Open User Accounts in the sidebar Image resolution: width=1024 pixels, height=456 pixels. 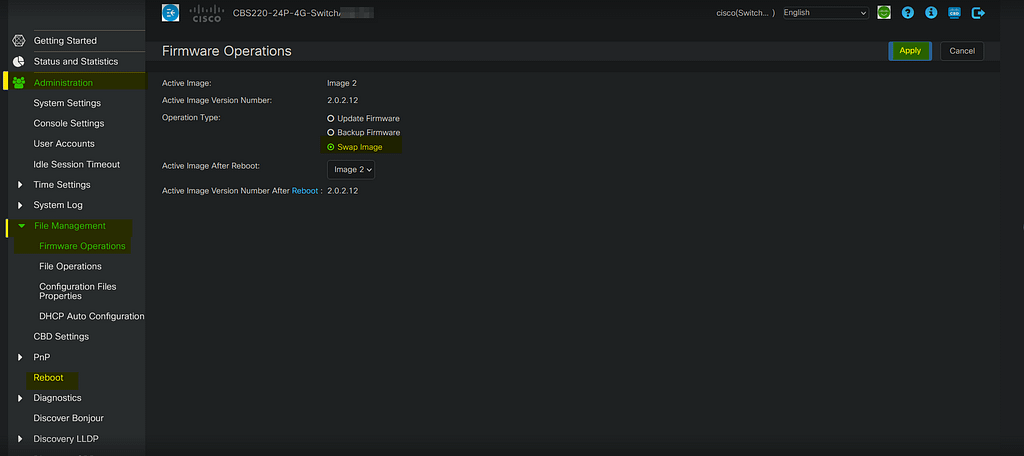[64, 144]
